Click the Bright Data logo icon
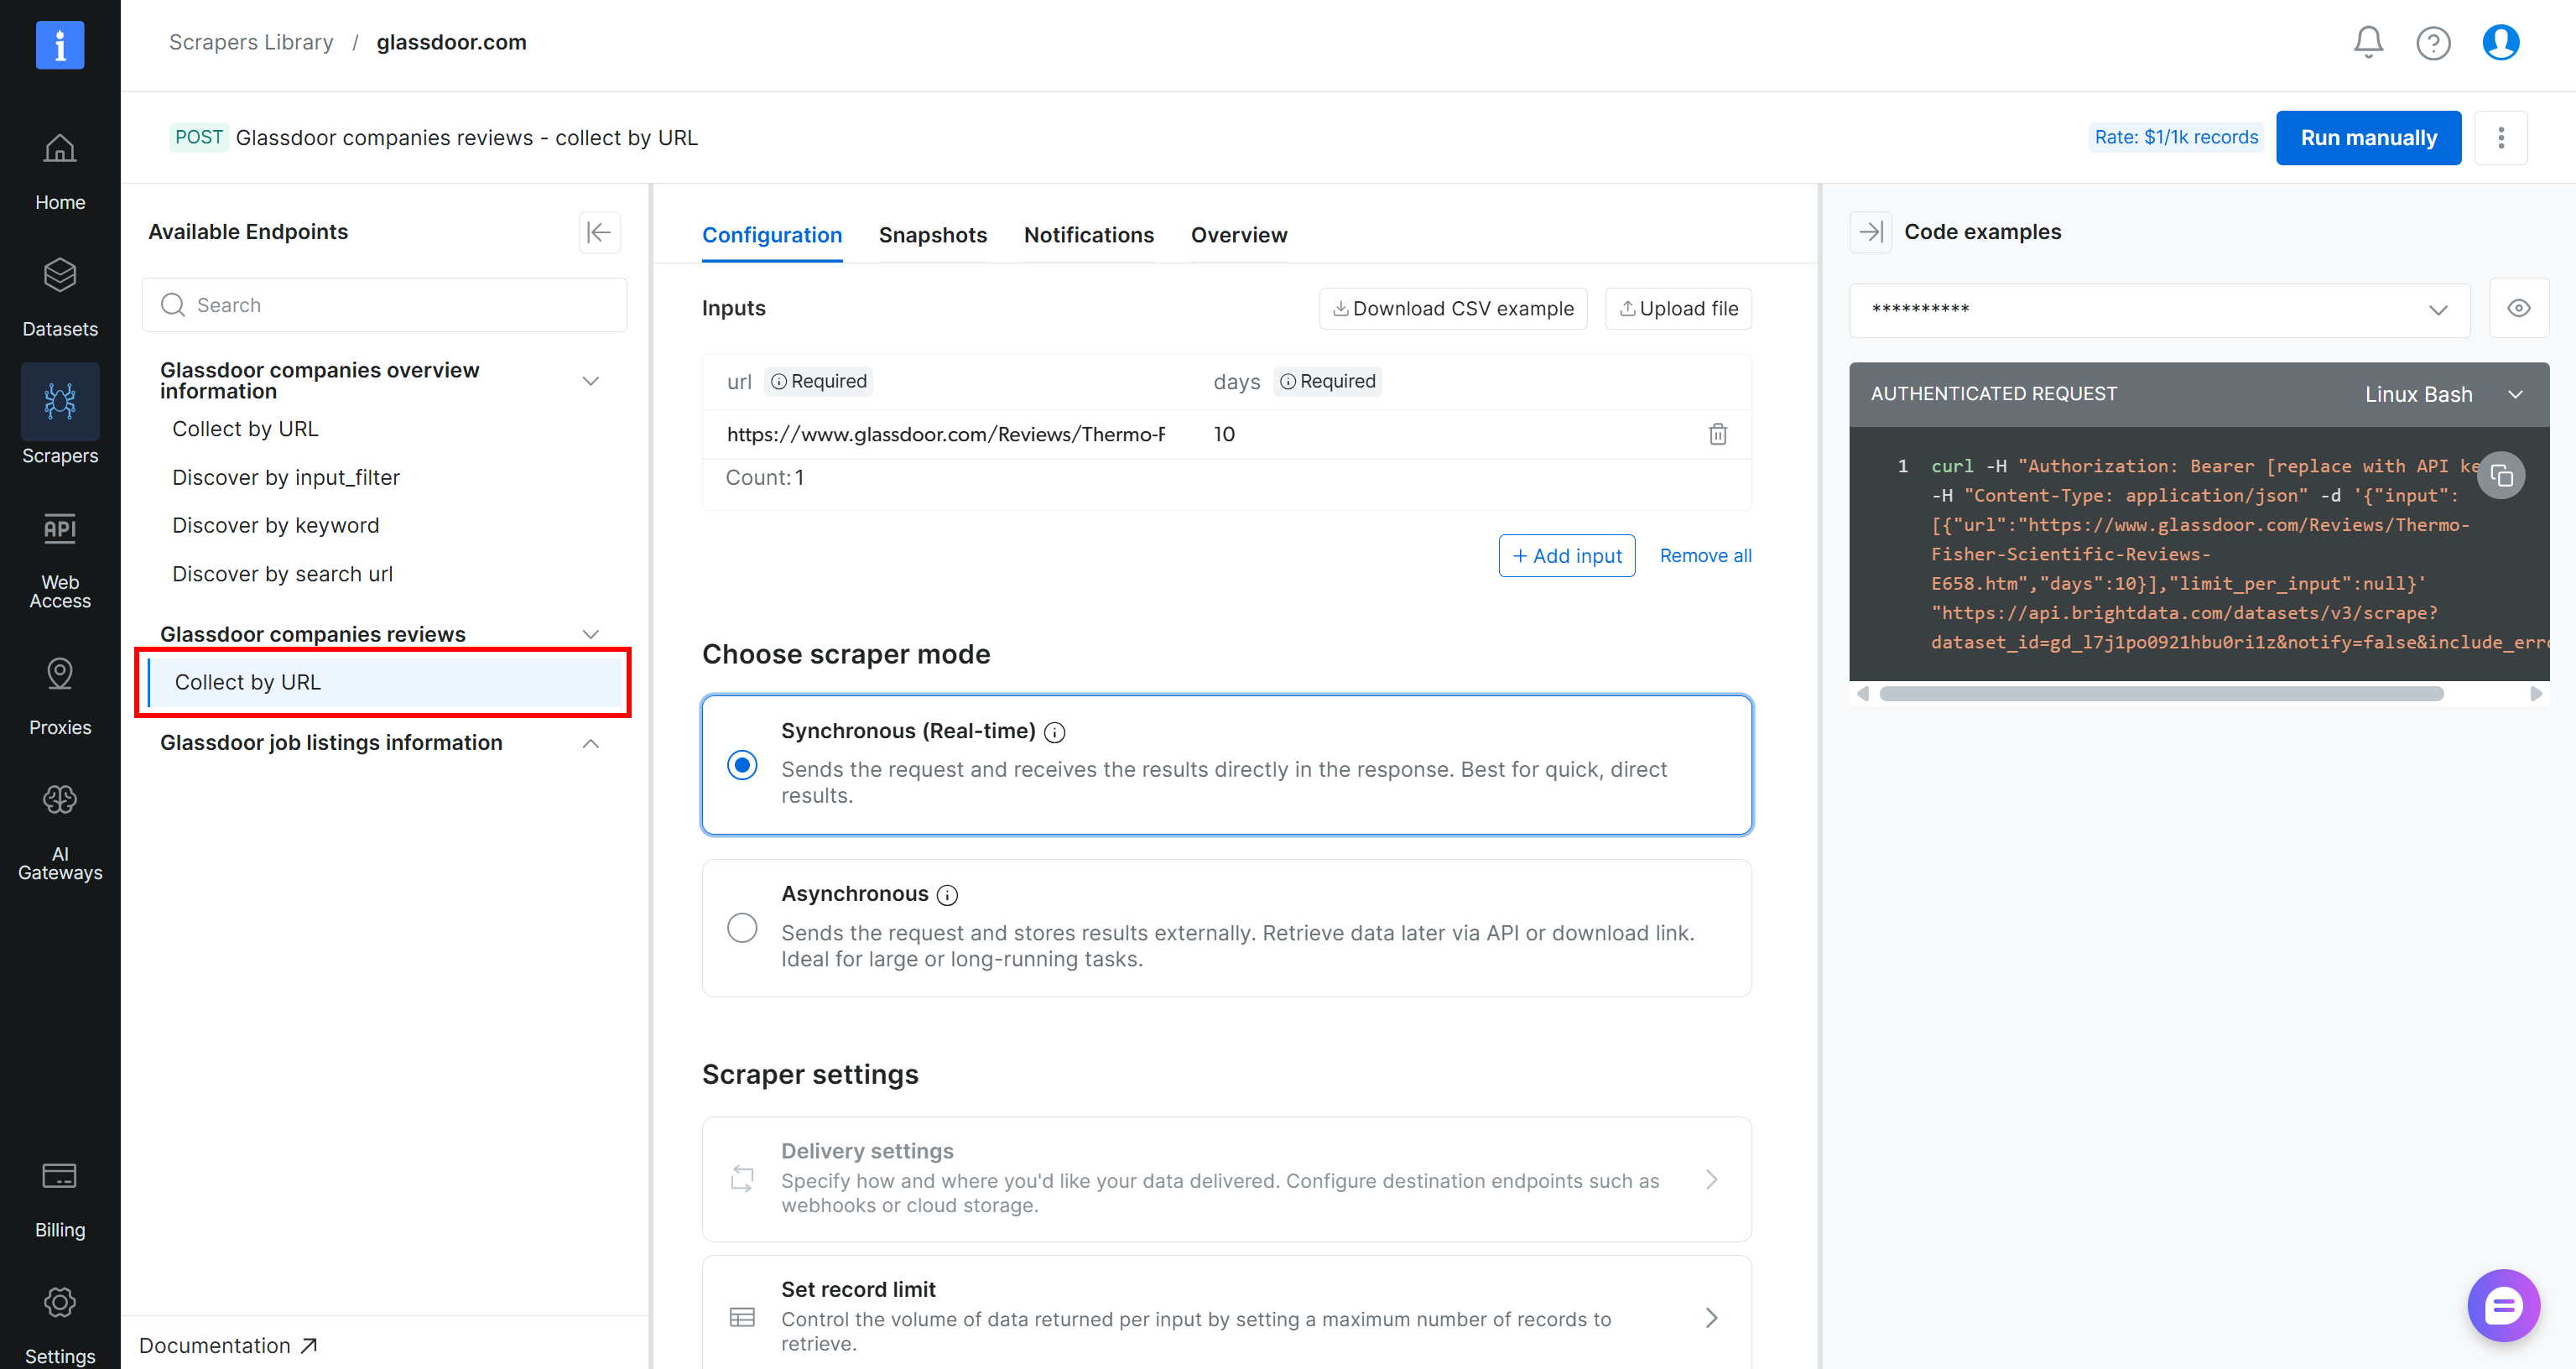Image resolution: width=2576 pixels, height=1369 pixels. (60, 45)
